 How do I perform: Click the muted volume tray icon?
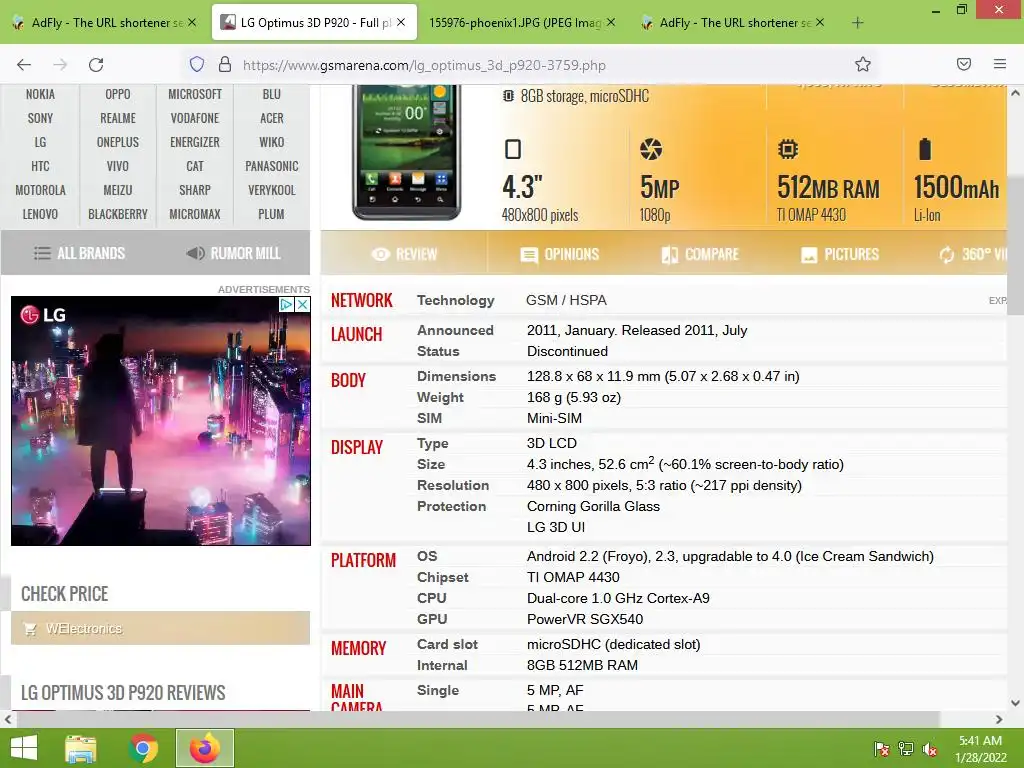click(x=930, y=749)
